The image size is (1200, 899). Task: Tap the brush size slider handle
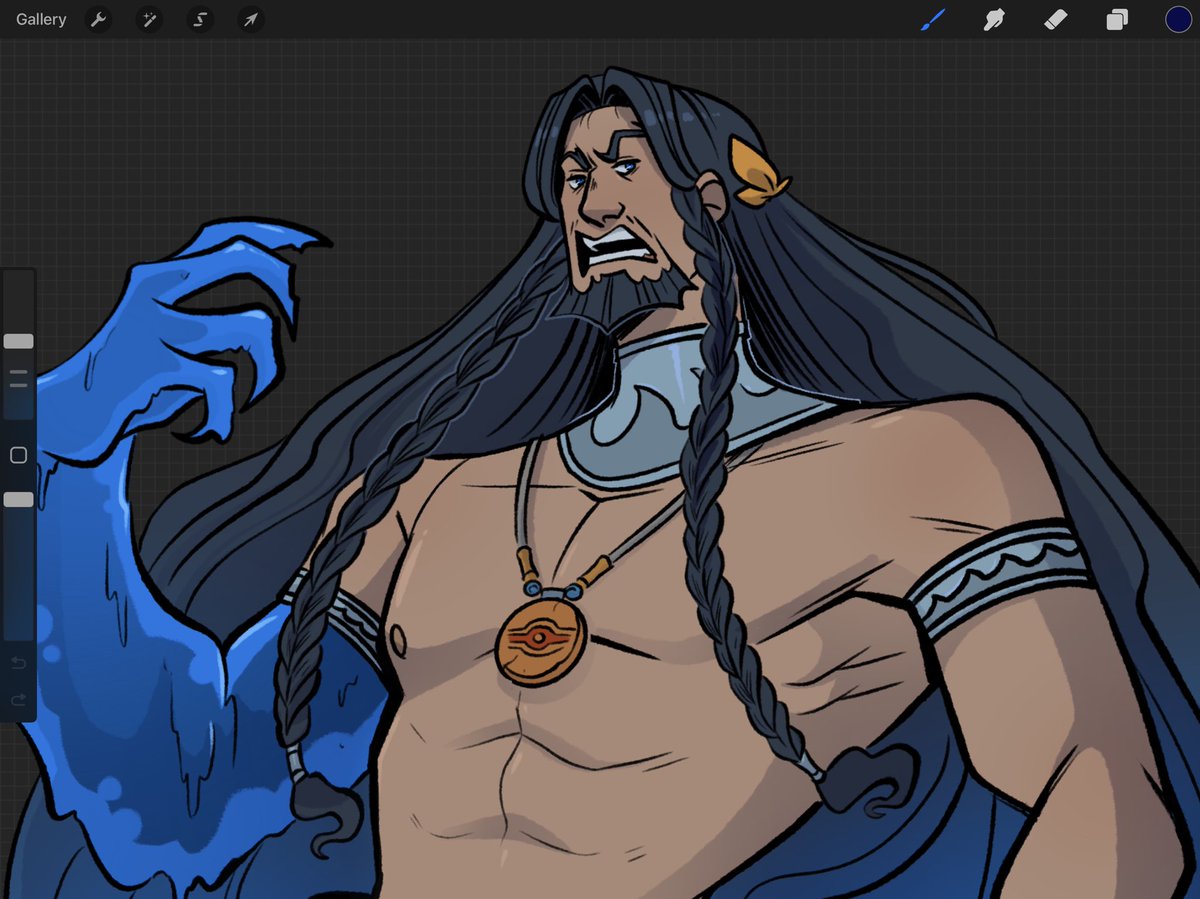[x=18, y=341]
